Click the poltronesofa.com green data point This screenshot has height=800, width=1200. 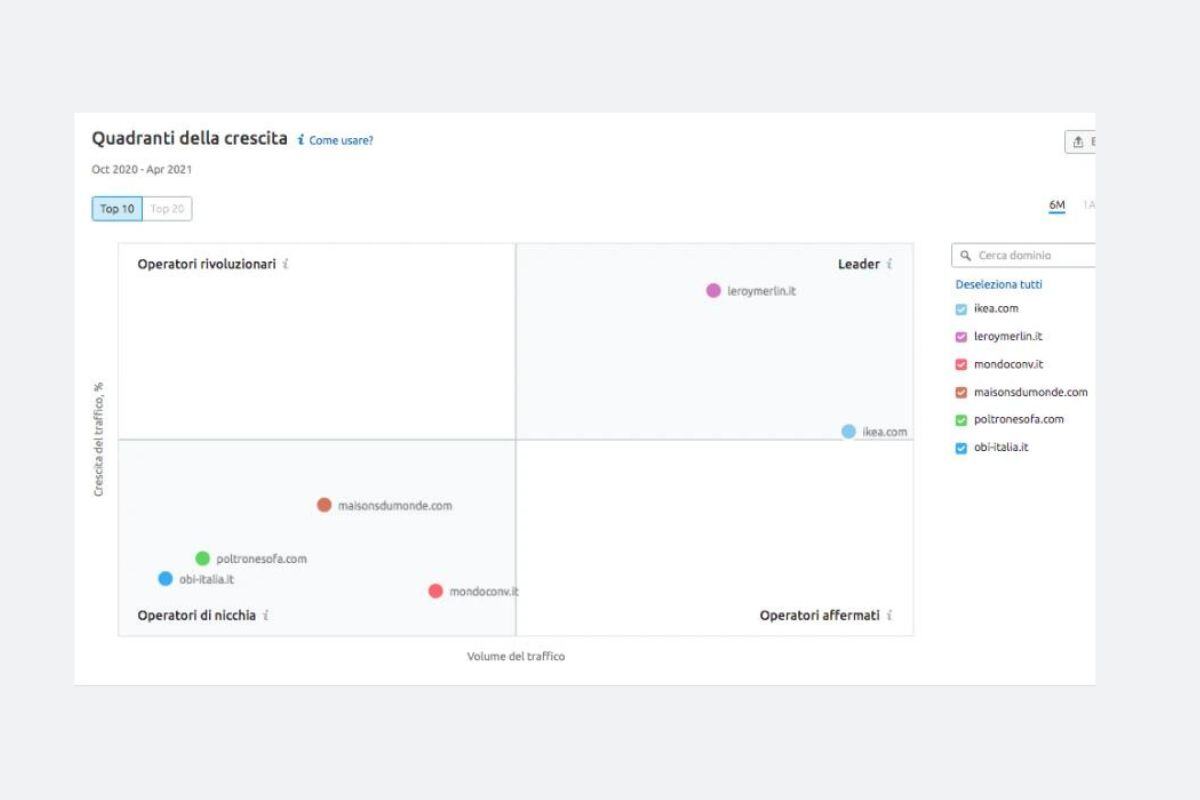tap(203, 559)
